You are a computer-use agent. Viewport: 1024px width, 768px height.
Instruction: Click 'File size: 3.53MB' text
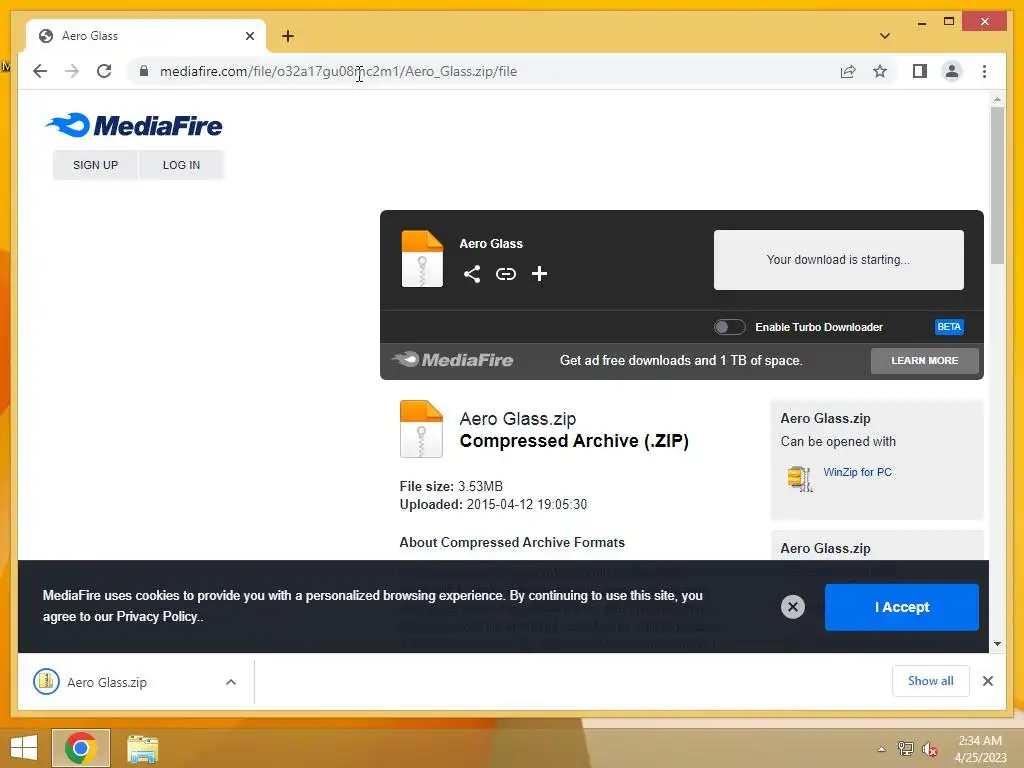coord(451,487)
